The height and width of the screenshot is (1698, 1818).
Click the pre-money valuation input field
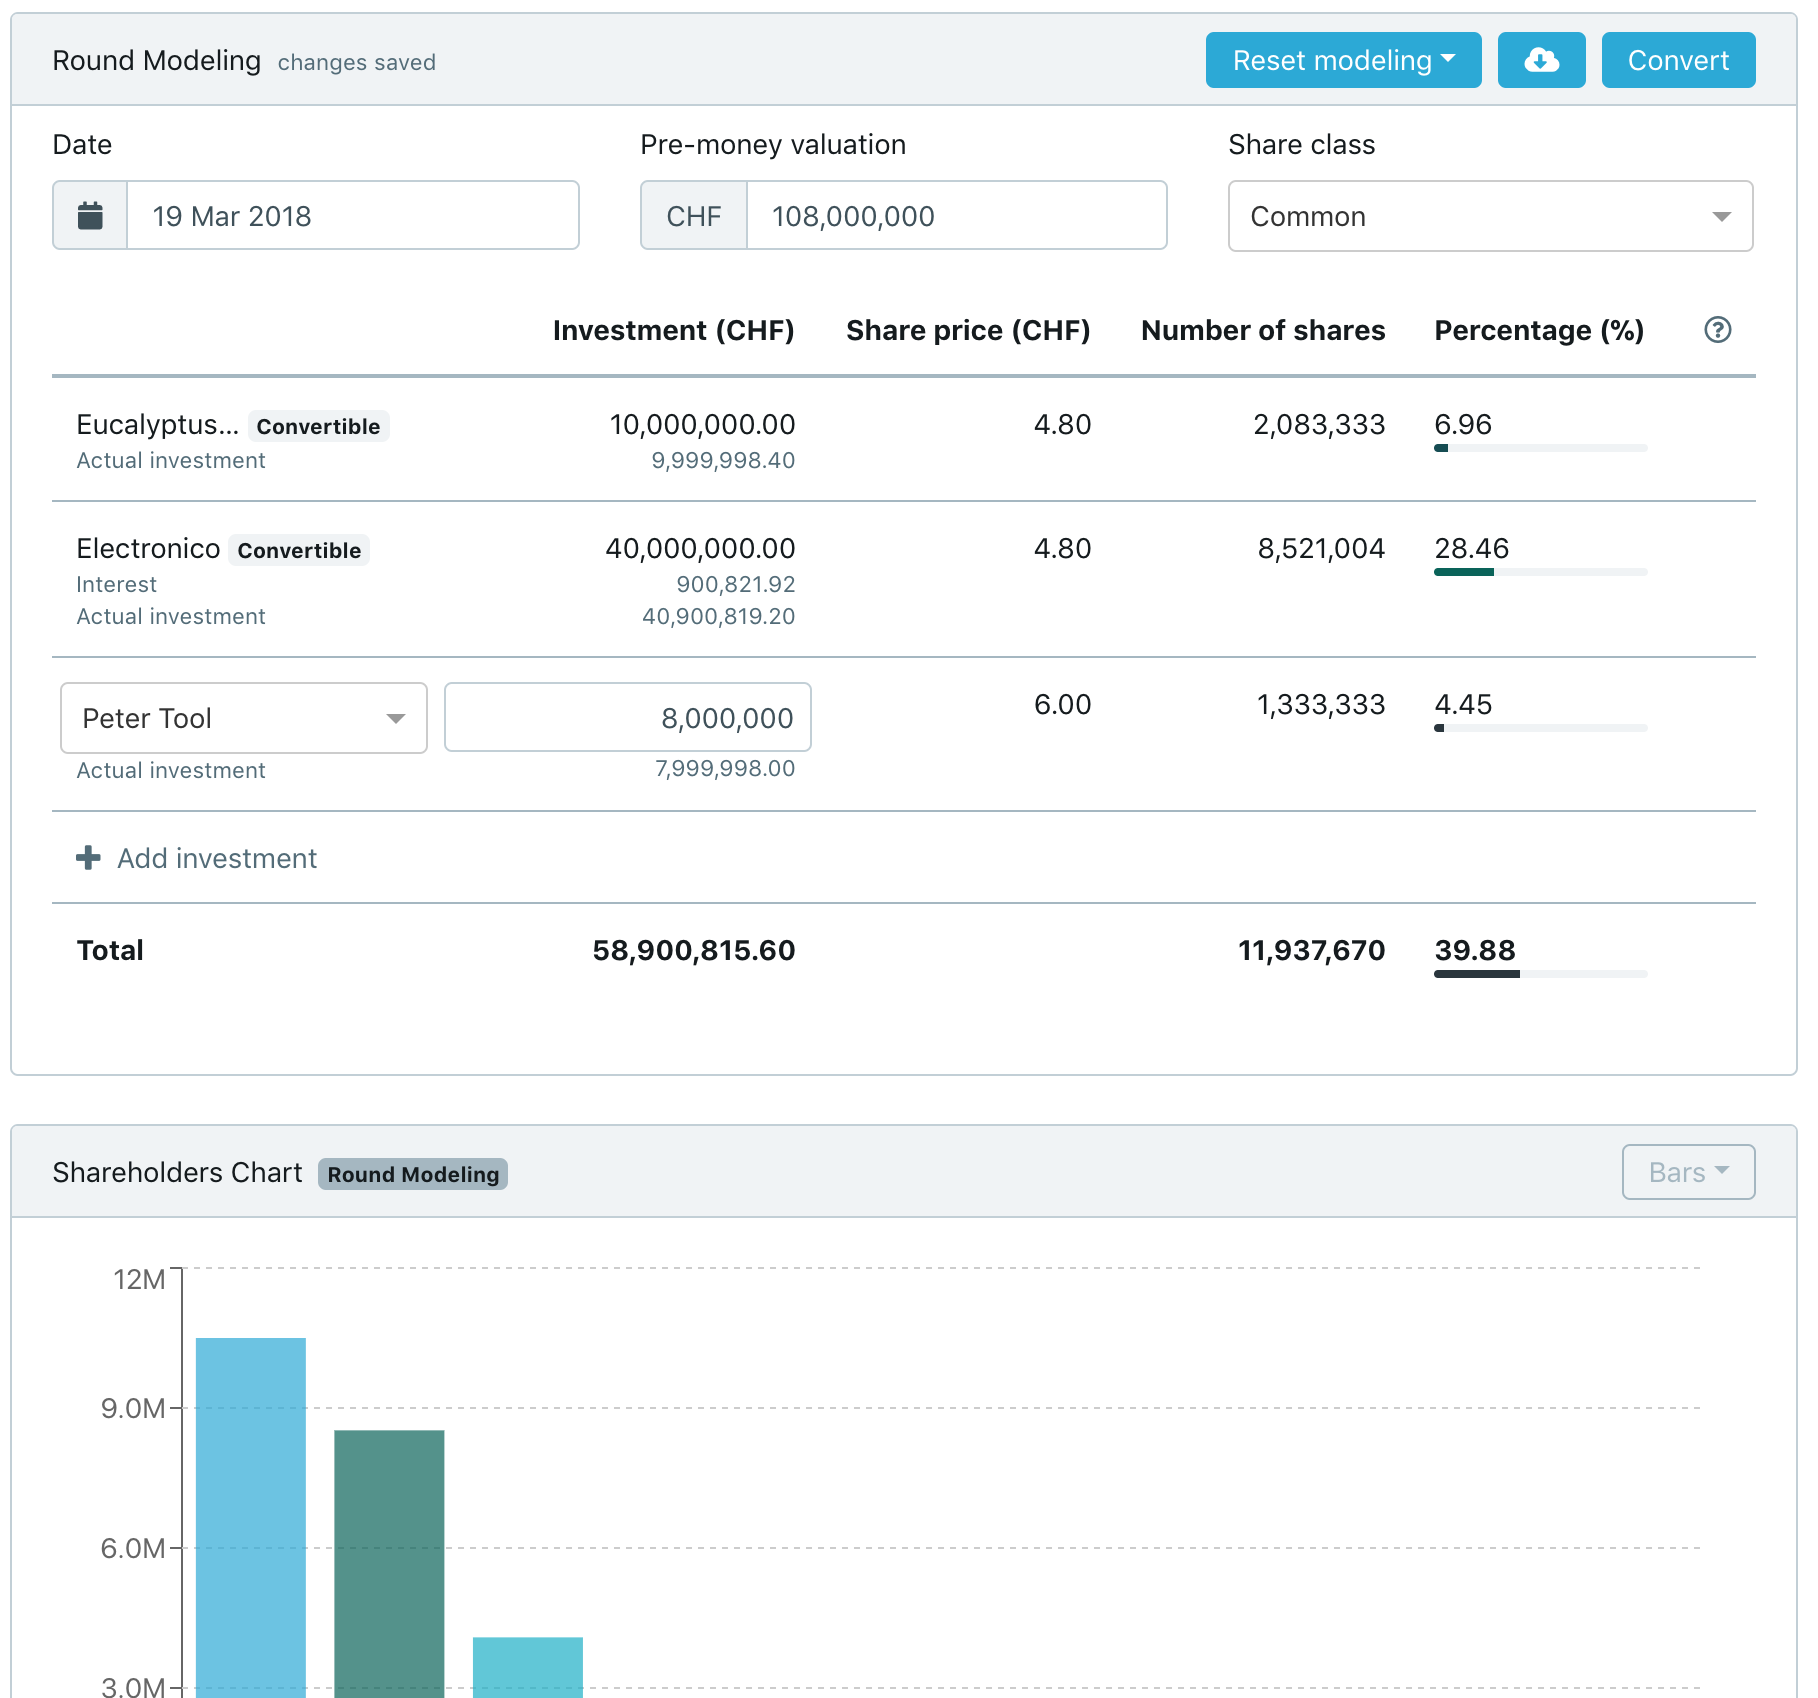[x=955, y=216]
